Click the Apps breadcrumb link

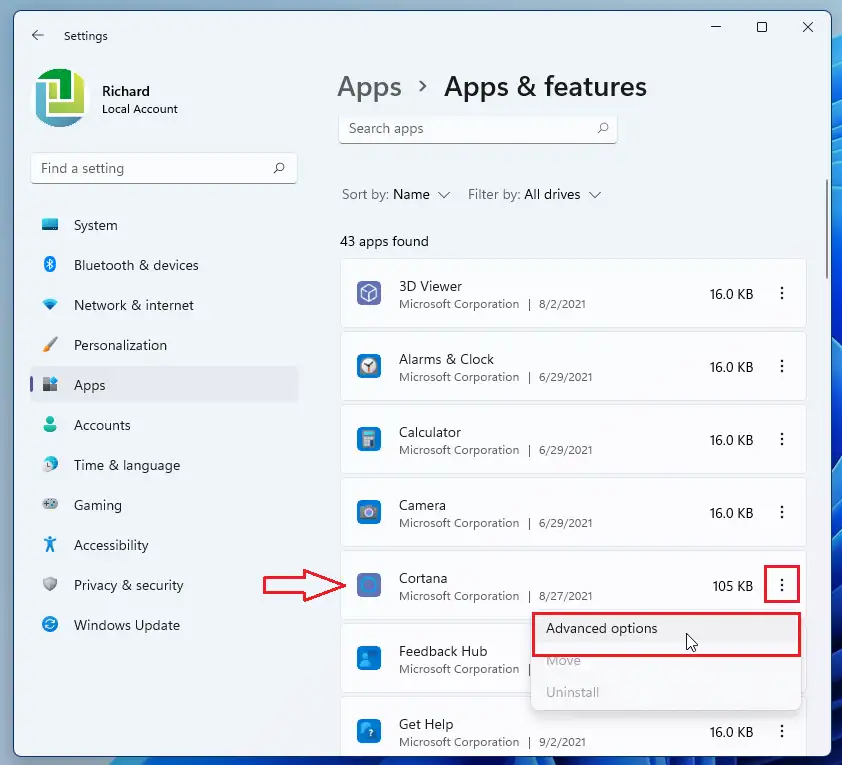(x=369, y=87)
